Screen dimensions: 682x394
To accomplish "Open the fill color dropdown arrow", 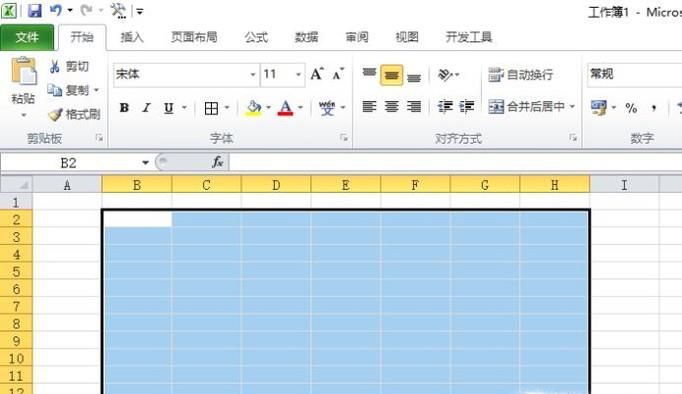I will point(268,107).
